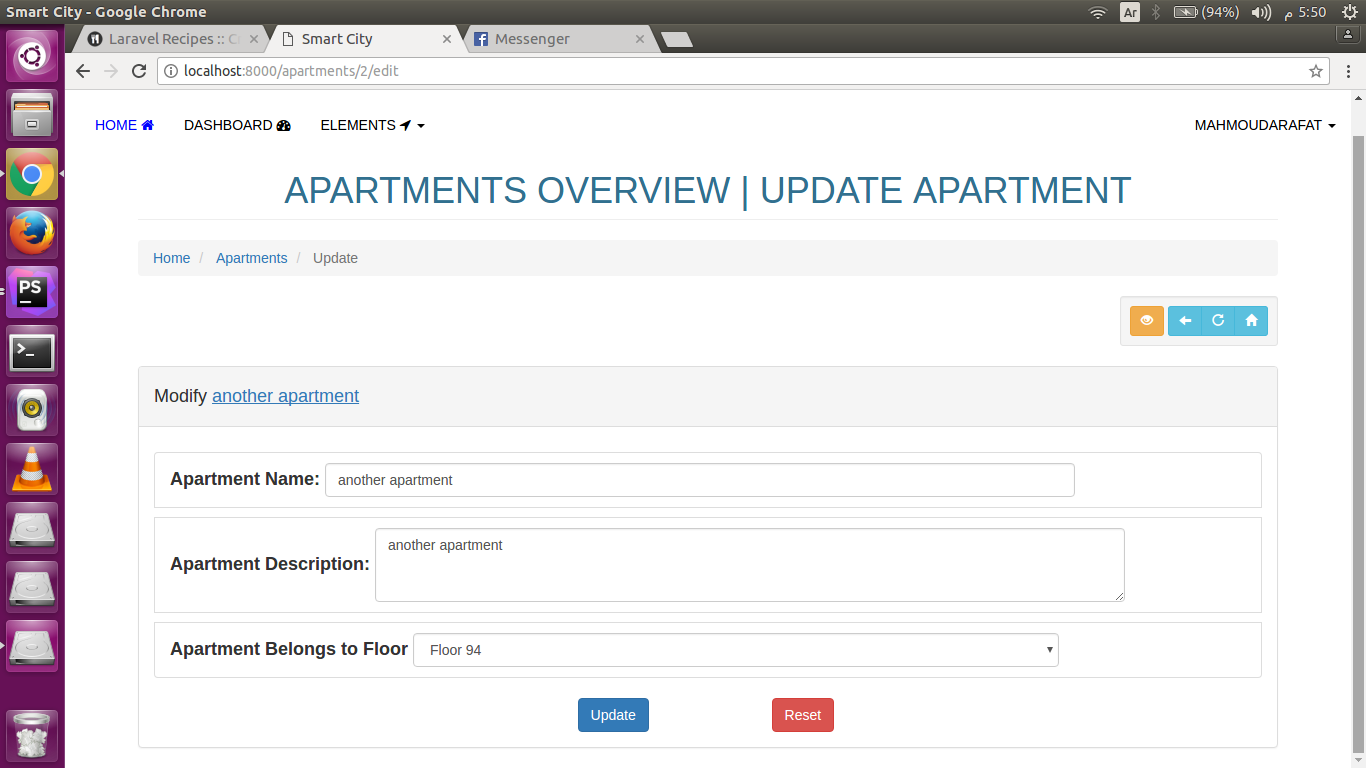The width and height of the screenshot is (1366, 768).
Task: Bookmark this page with the star icon
Action: [1316, 71]
